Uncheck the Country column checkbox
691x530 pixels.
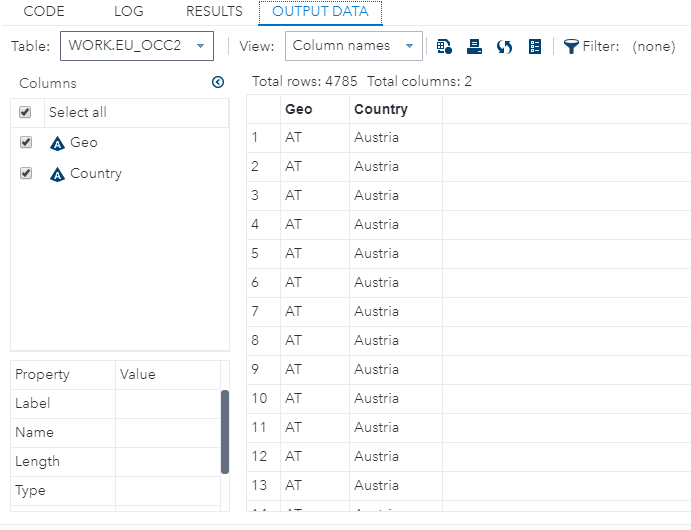point(26,174)
